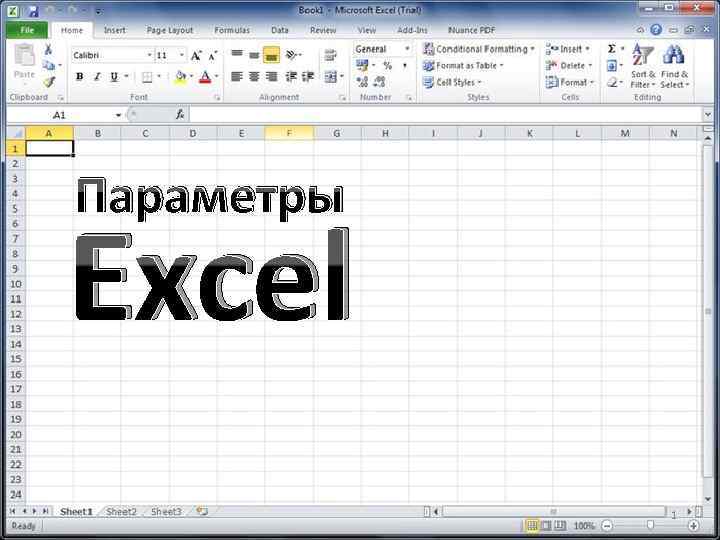Zoom in with the plus button

[693, 526]
